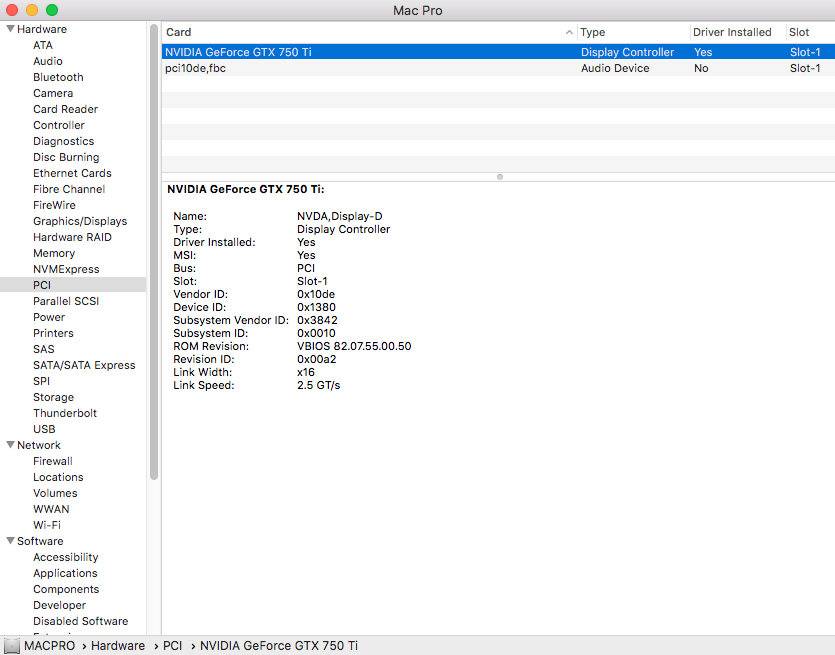Click the VBIOS 82.07.55.00.50 value
The height and width of the screenshot is (655, 835).
pos(354,346)
